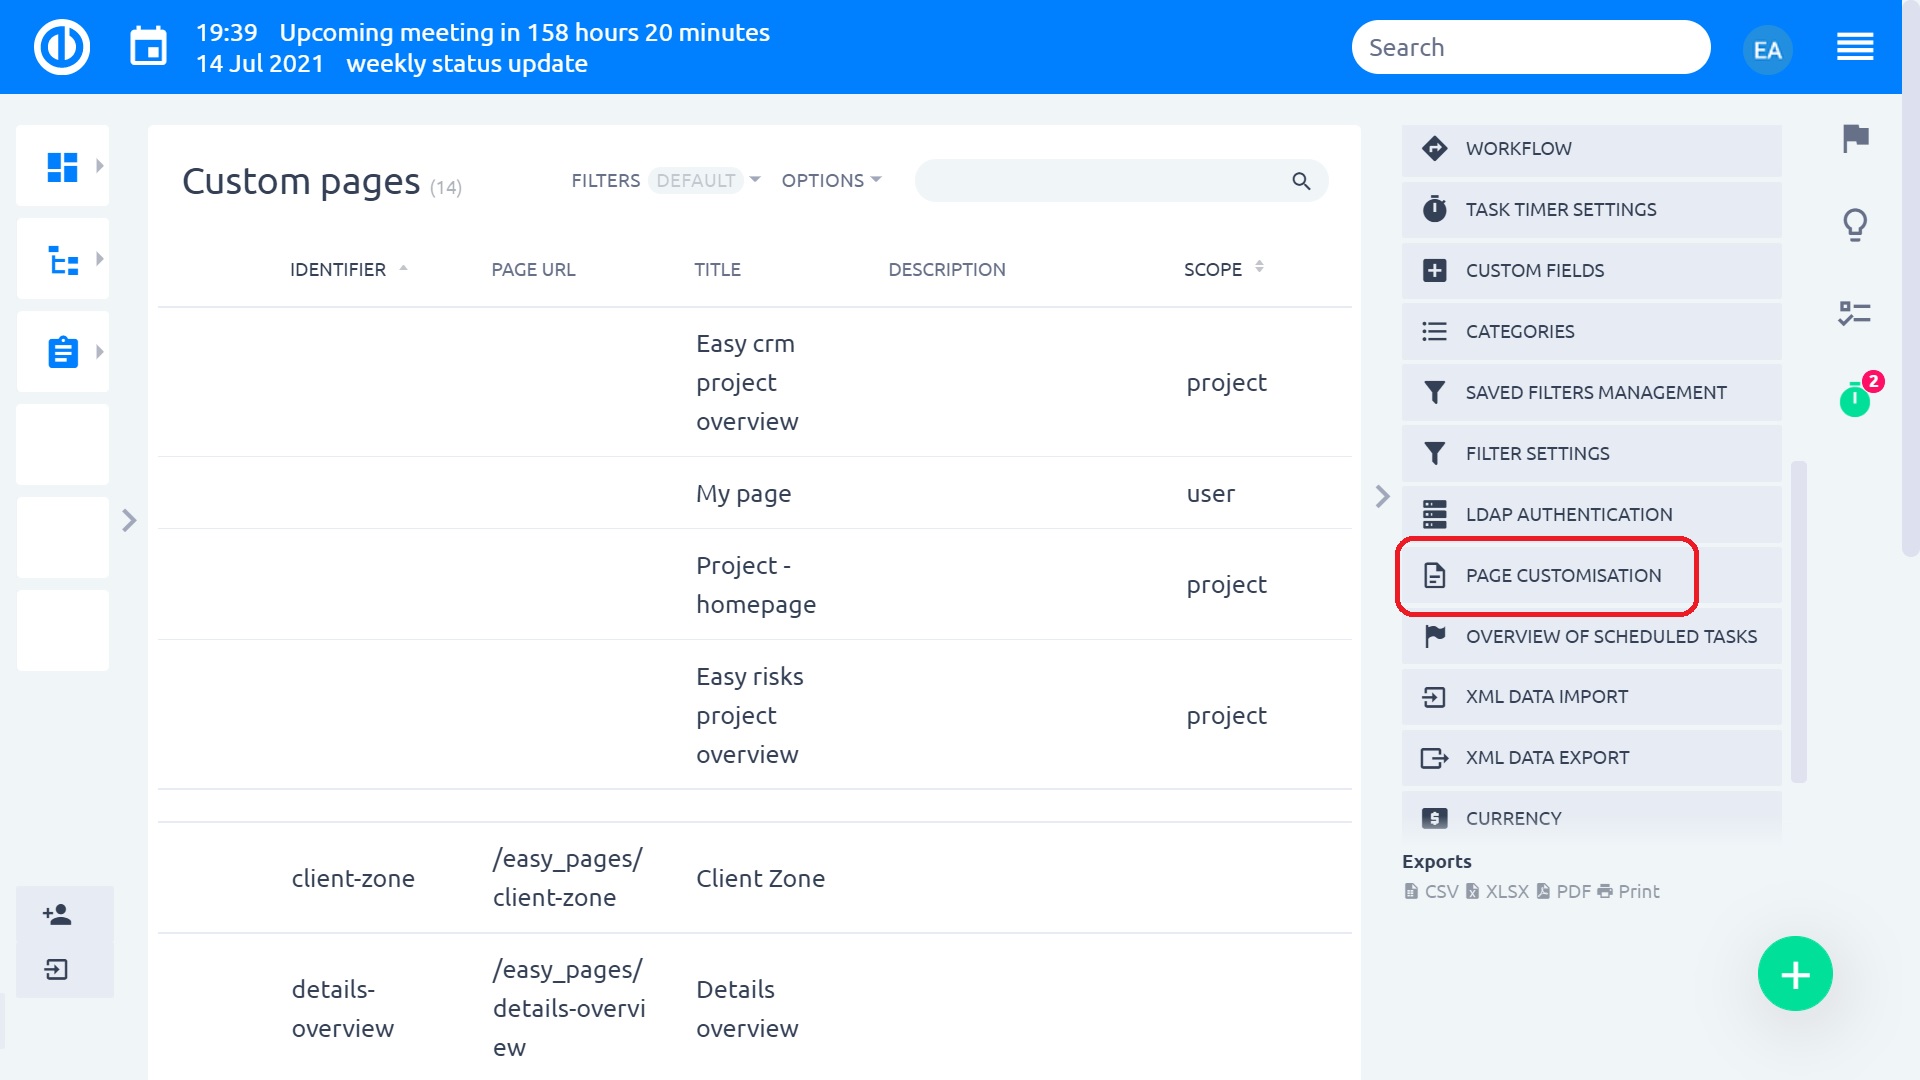Open Task Timer Settings
The height and width of the screenshot is (1080, 1920).
(1591, 210)
